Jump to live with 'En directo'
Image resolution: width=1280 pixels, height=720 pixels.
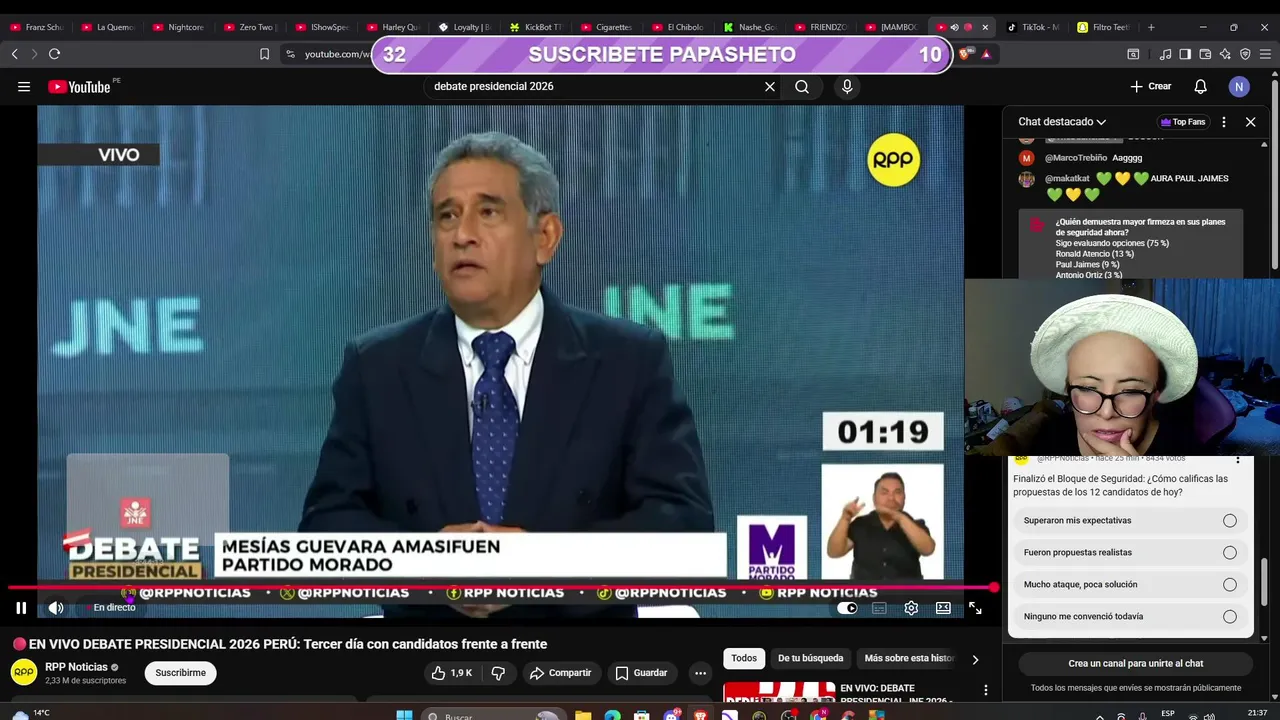[x=110, y=607]
